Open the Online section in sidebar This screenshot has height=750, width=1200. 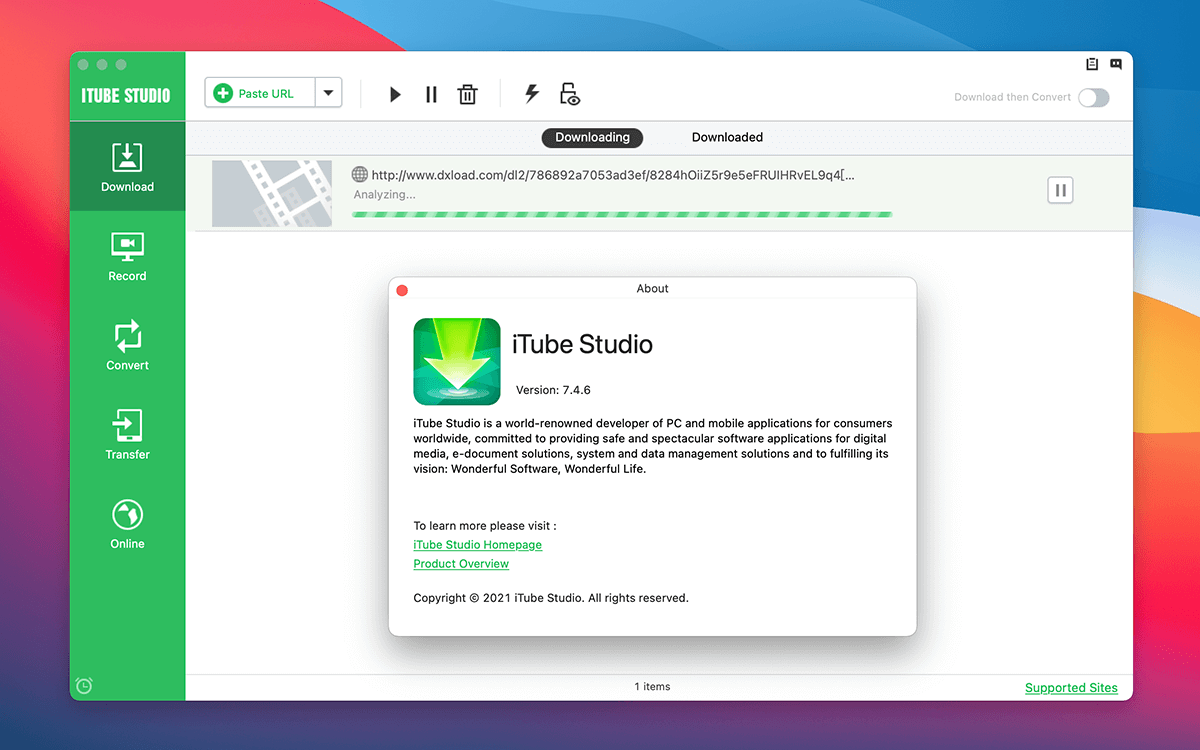[x=127, y=524]
